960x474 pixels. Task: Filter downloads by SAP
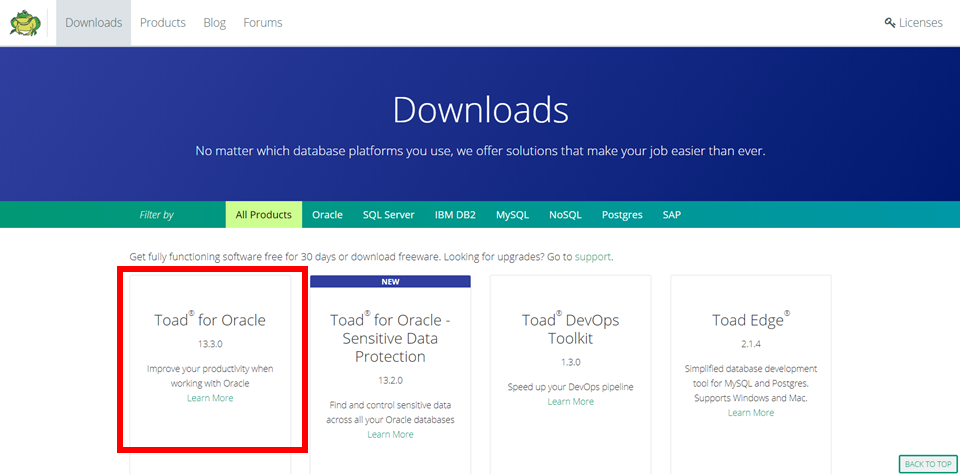(x=672, y=215)
